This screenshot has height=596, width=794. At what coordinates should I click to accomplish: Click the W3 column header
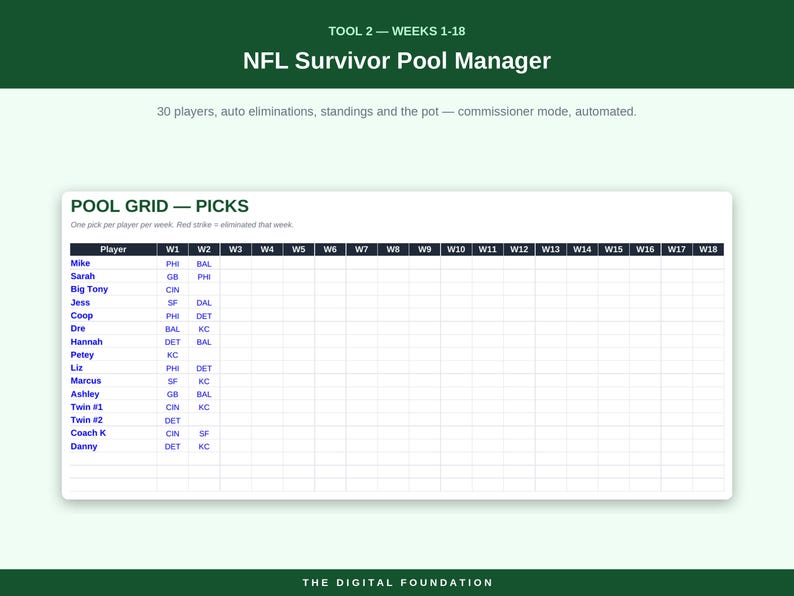point(235,249)
